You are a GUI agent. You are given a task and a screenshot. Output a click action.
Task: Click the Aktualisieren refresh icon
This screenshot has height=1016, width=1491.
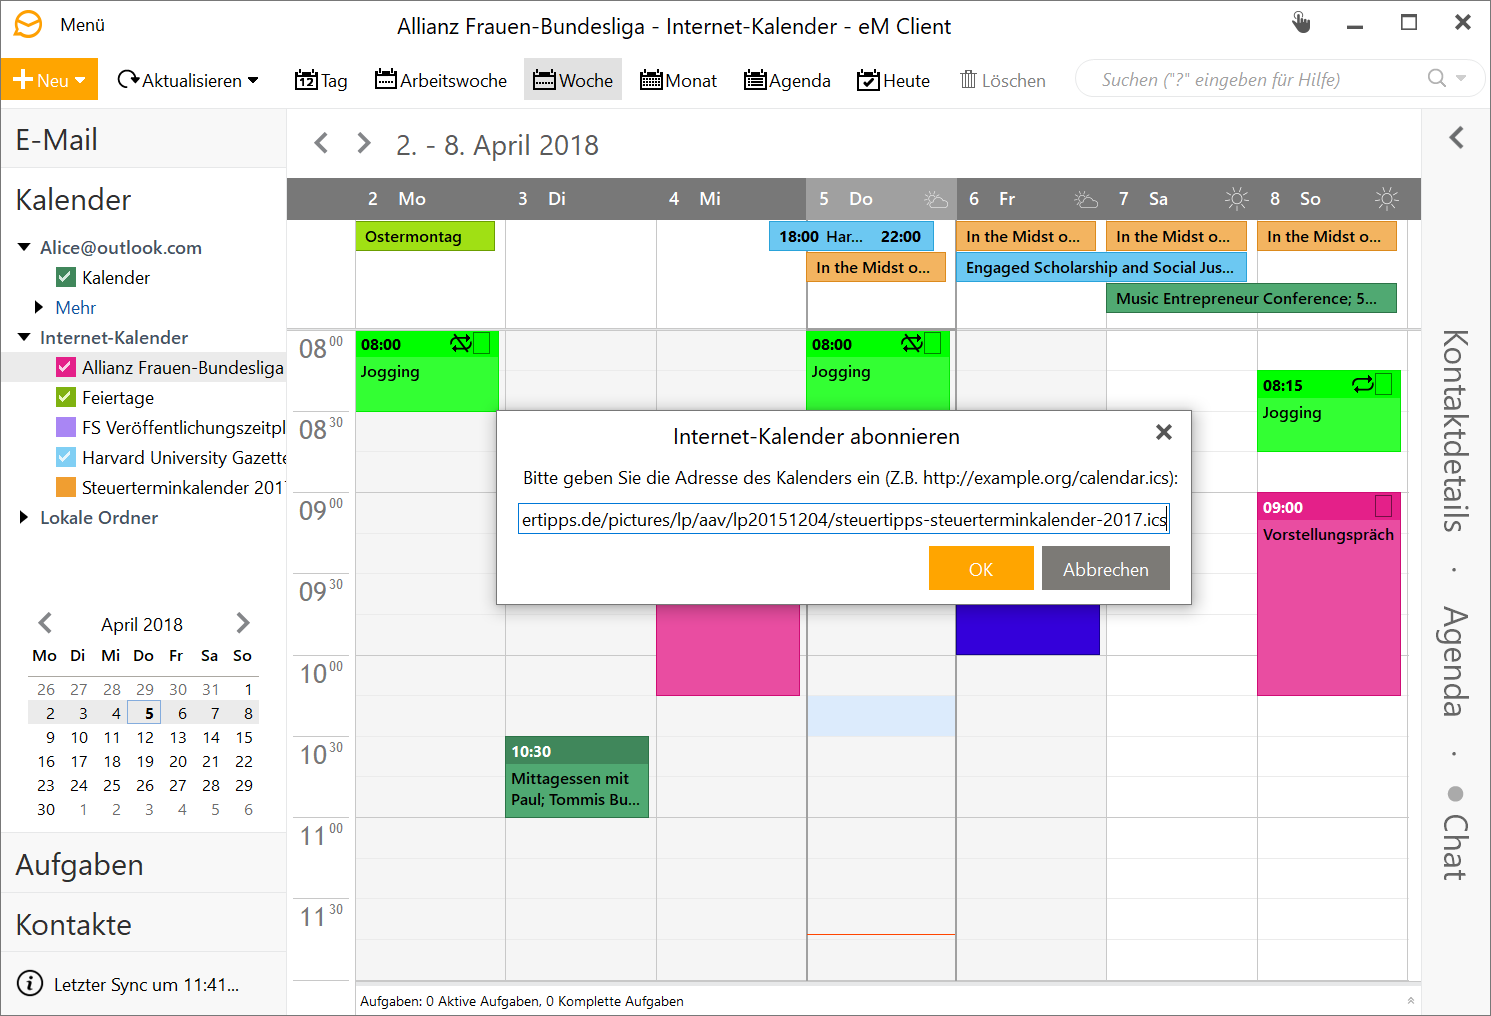click(x=128, y=79)
